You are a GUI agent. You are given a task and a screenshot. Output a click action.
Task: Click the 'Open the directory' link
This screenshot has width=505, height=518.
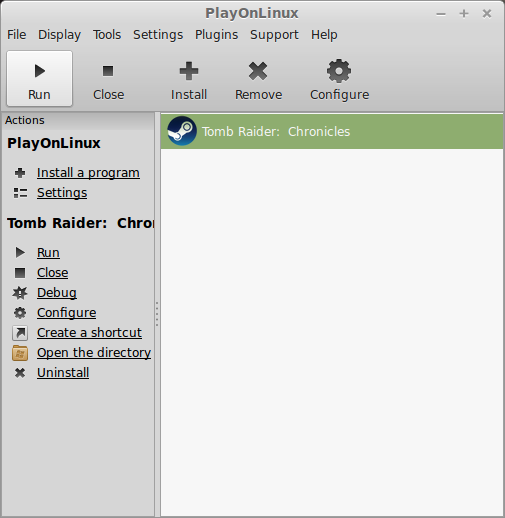(x=94, y=353)
